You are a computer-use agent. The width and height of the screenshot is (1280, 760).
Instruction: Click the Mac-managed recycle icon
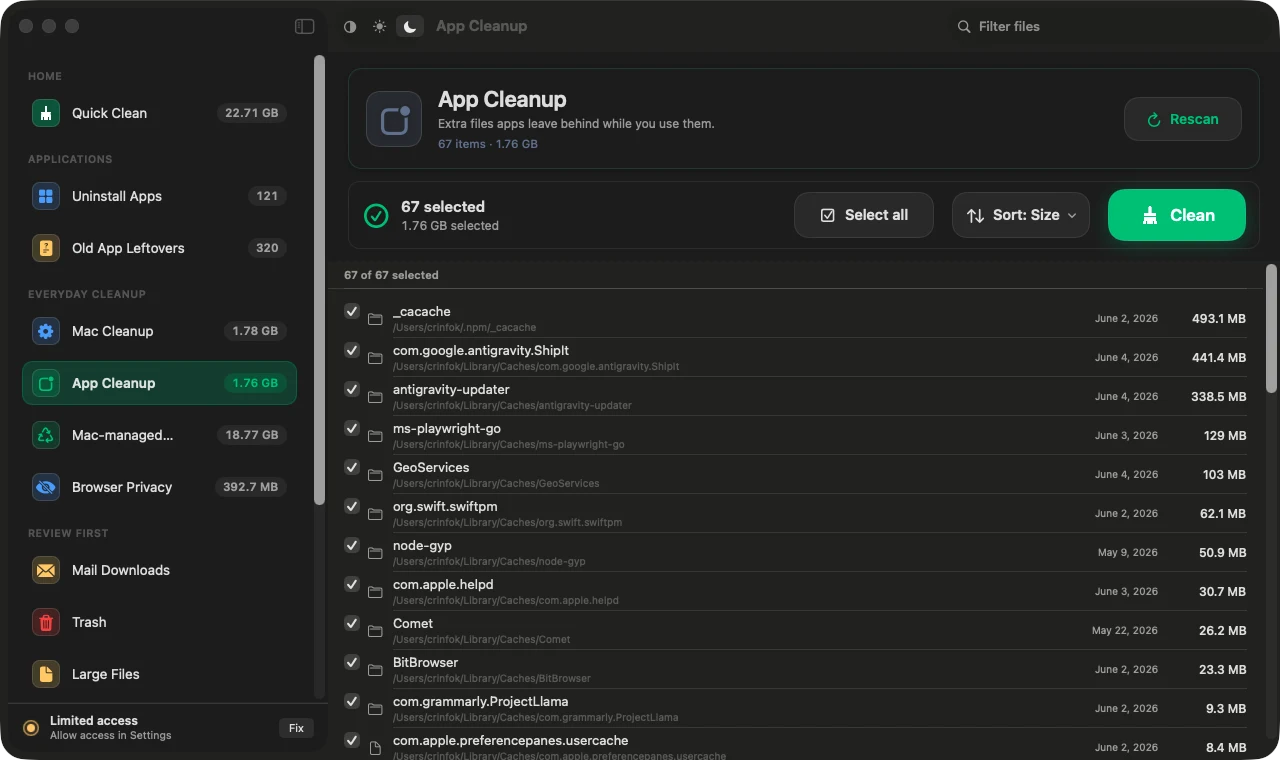(46, 435)
